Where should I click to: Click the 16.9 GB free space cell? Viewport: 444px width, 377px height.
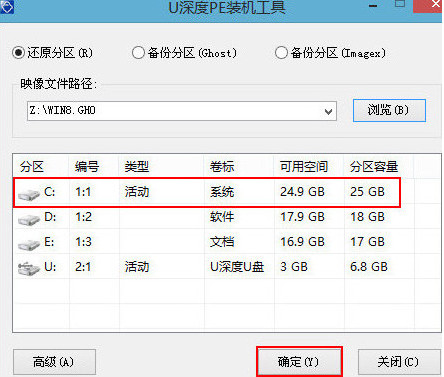point(302,242)
